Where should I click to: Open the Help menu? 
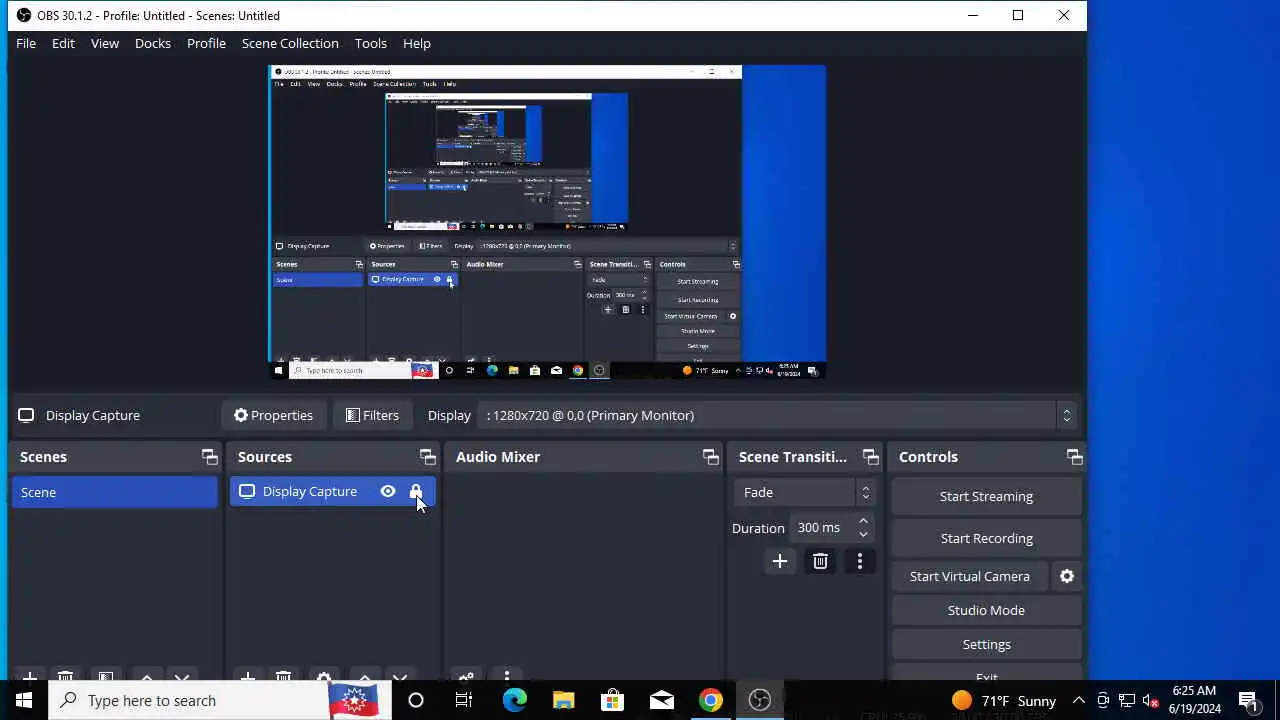(x=416, y=43)
